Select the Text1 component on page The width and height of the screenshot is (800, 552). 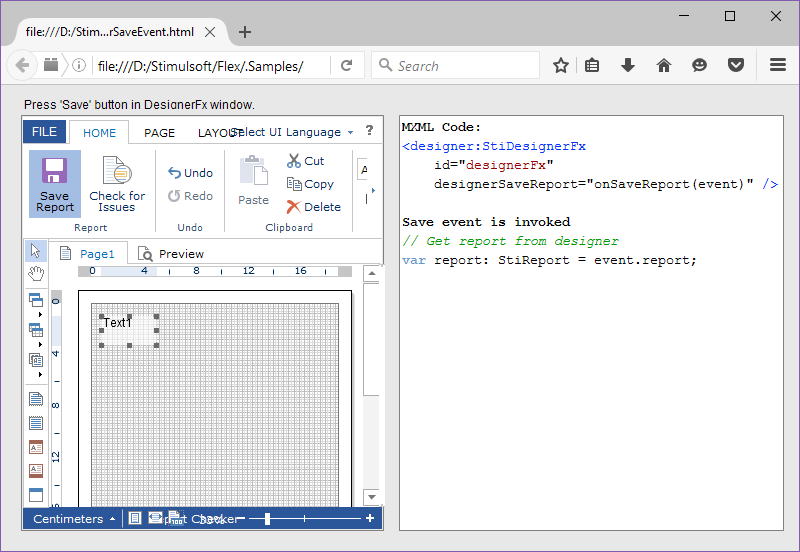coord(129,330)
